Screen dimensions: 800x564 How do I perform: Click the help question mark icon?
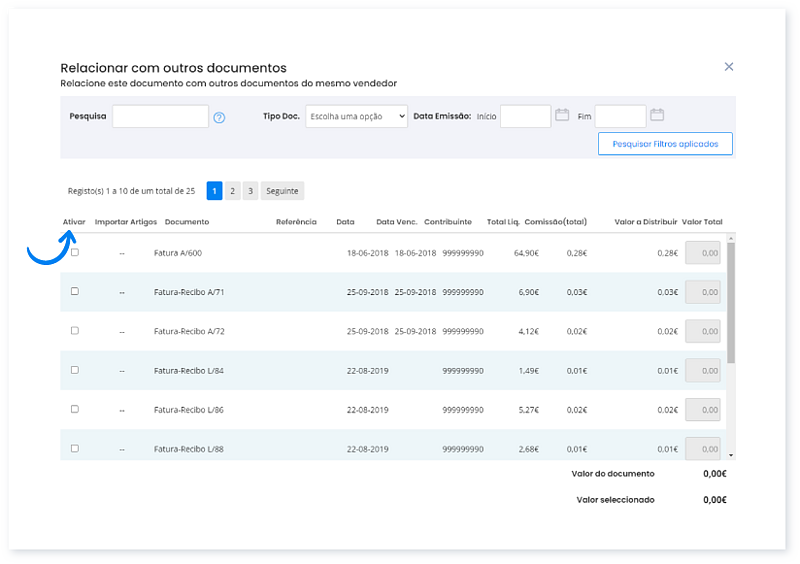point(219,117)
